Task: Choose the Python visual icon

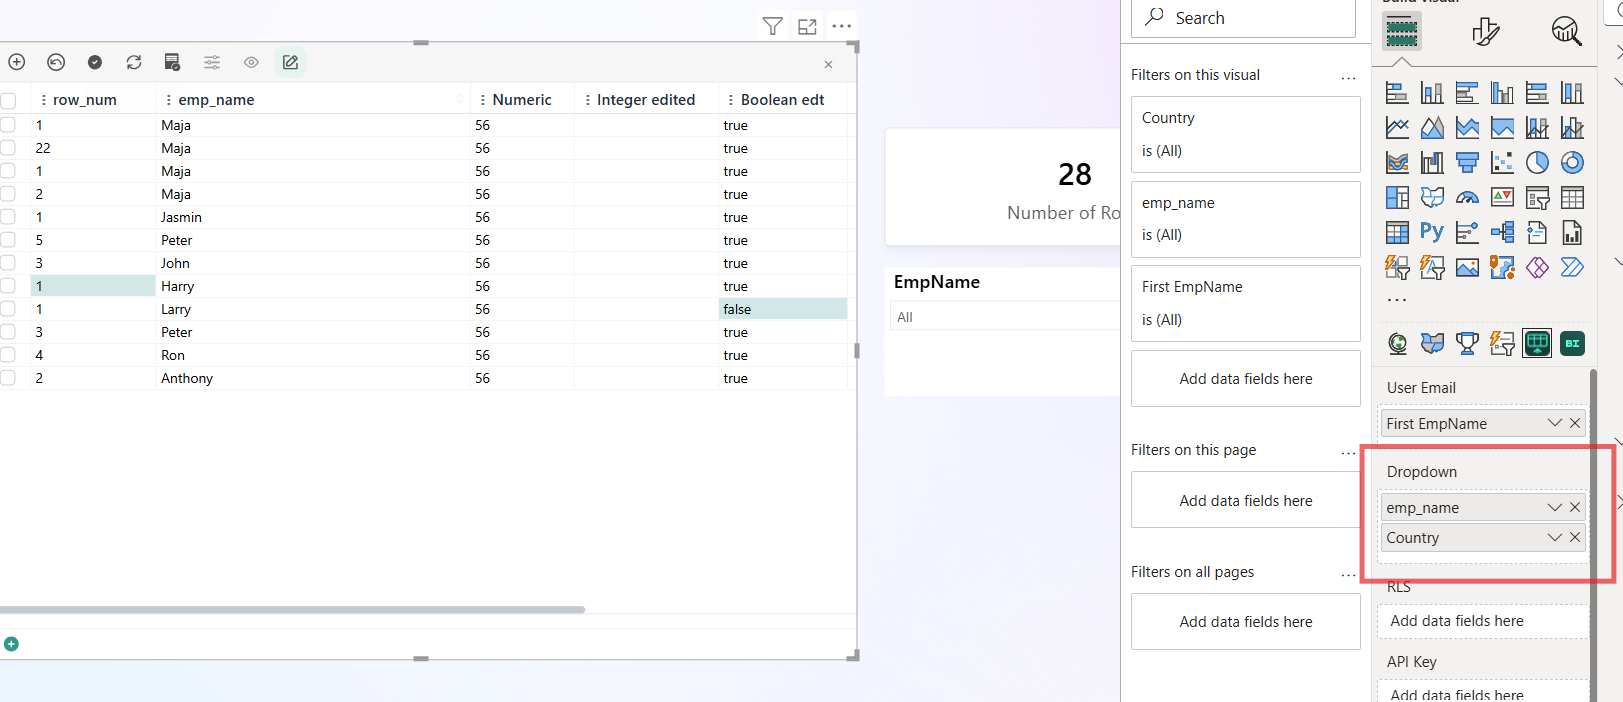Action: coord(1432,233)
